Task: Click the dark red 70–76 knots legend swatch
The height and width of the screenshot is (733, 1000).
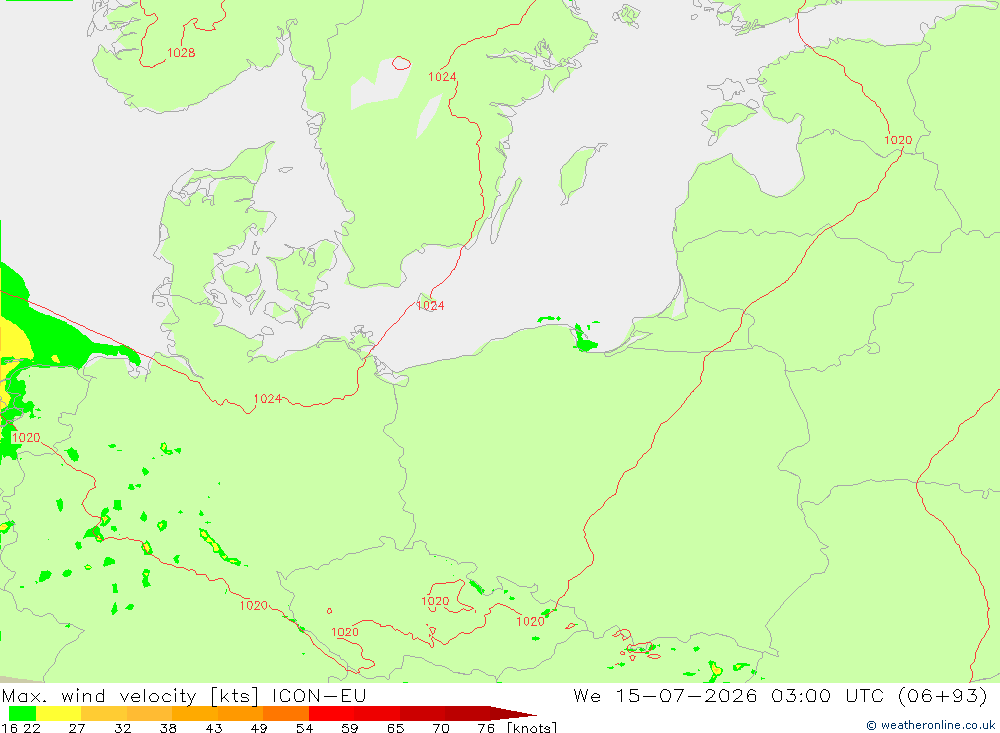Action: click(x=467, y=713)
